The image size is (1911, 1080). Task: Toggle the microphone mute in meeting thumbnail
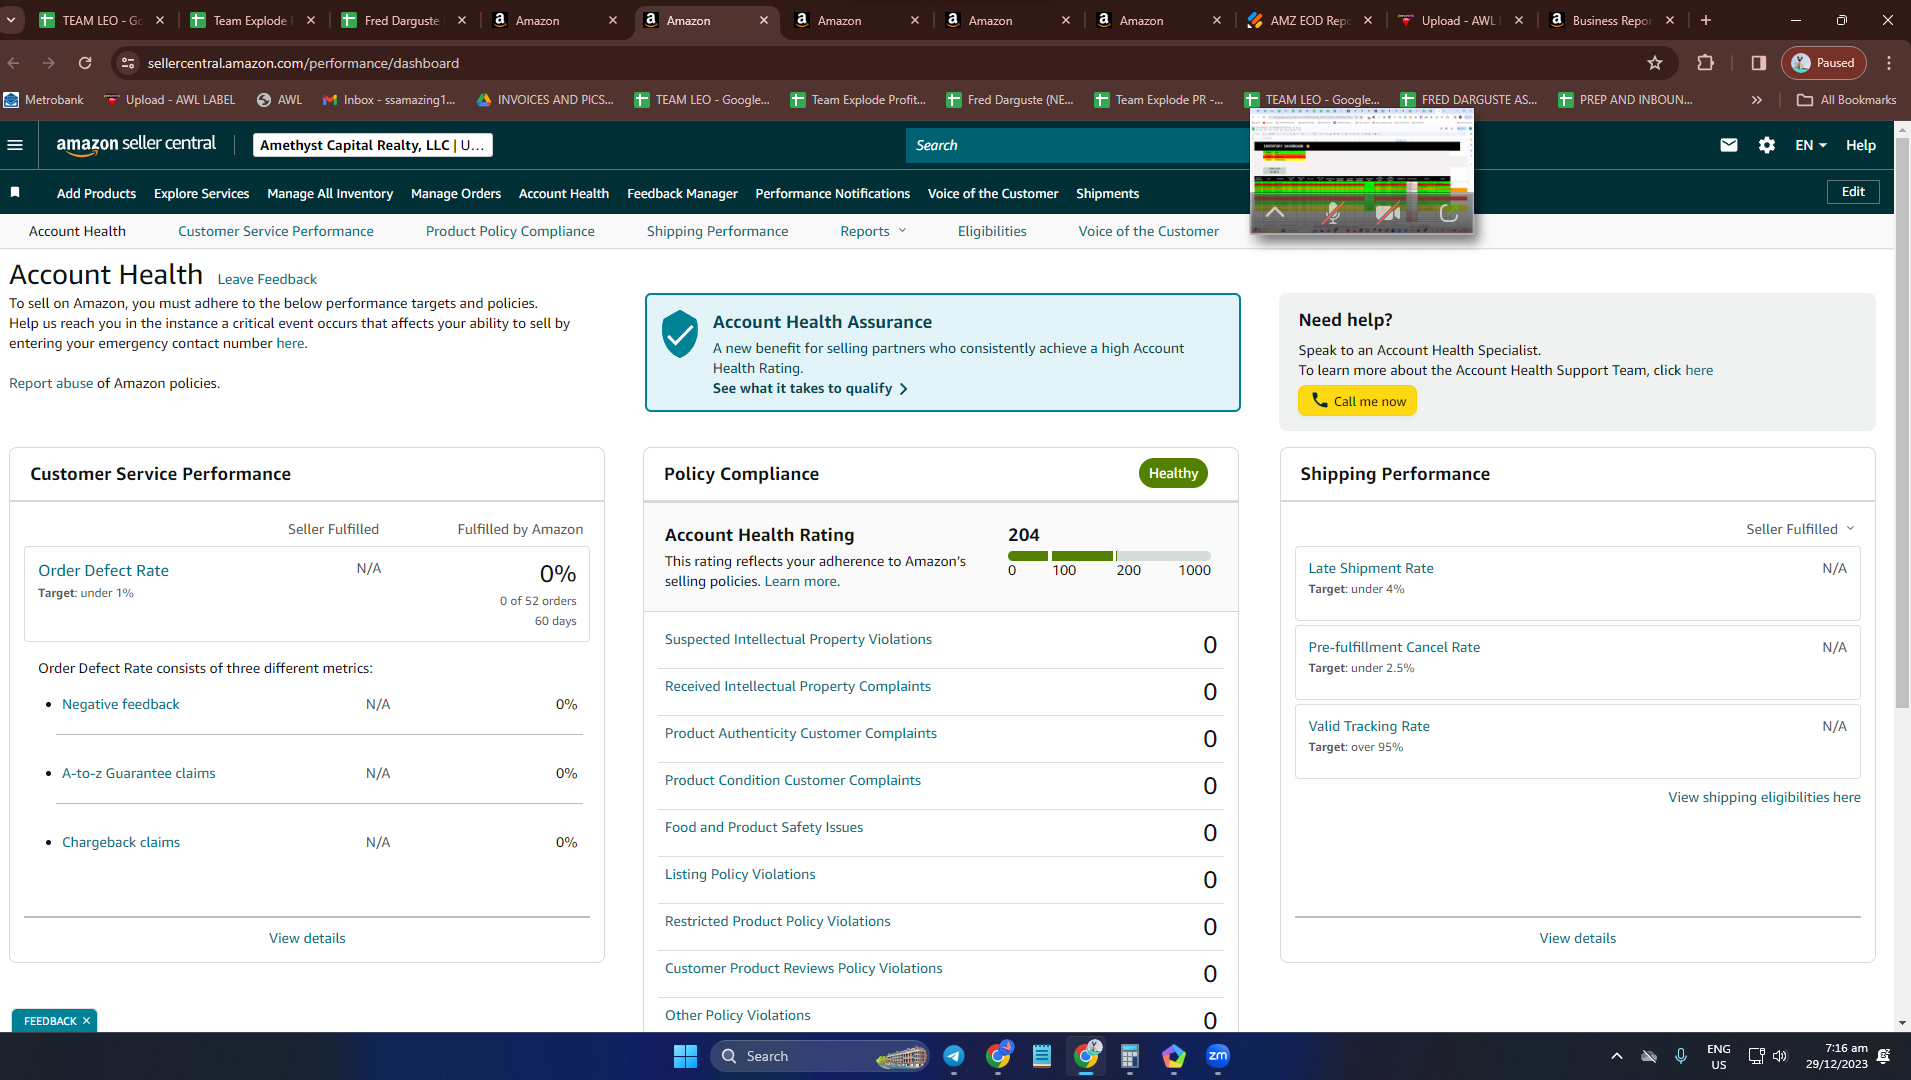click(x=1332, y=212)
